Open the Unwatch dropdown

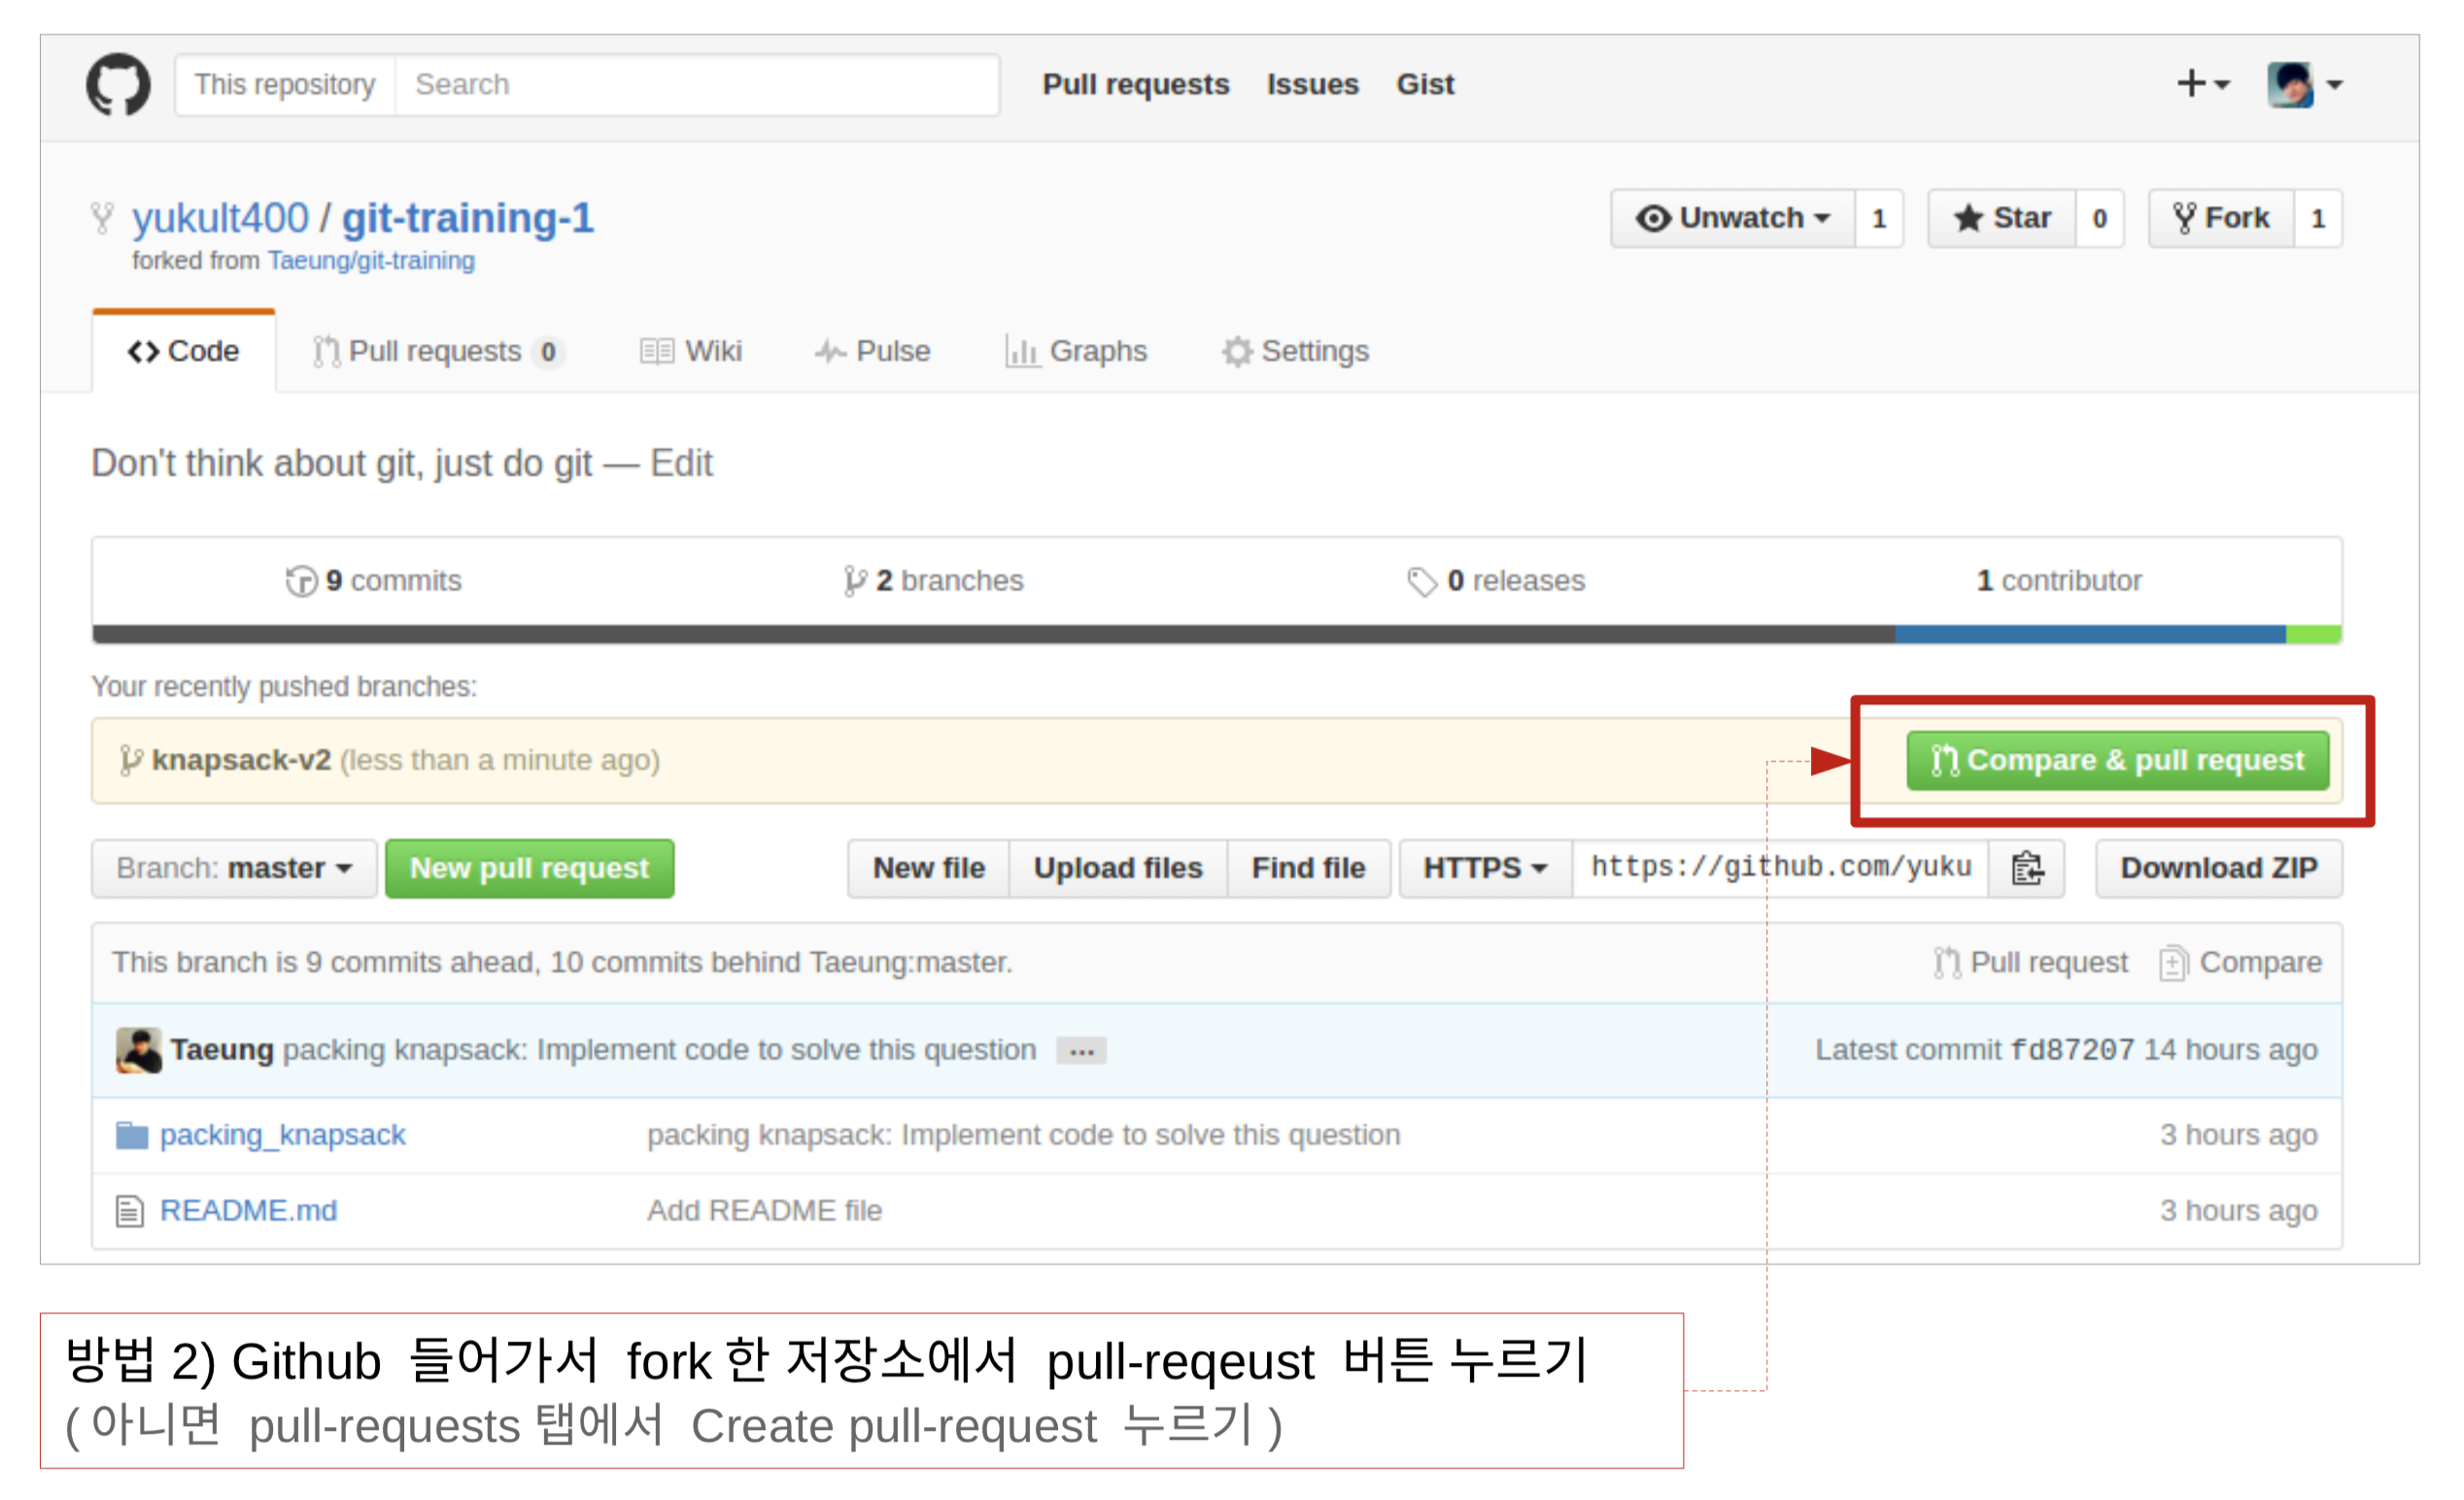point(1733,218)
